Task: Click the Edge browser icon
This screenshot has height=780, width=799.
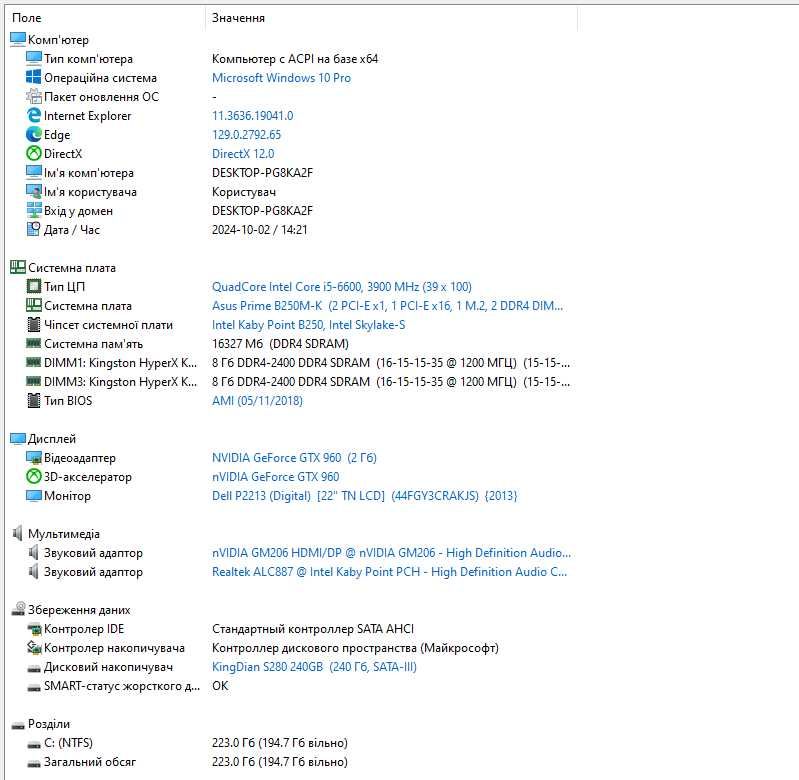Action: [34, 134]
